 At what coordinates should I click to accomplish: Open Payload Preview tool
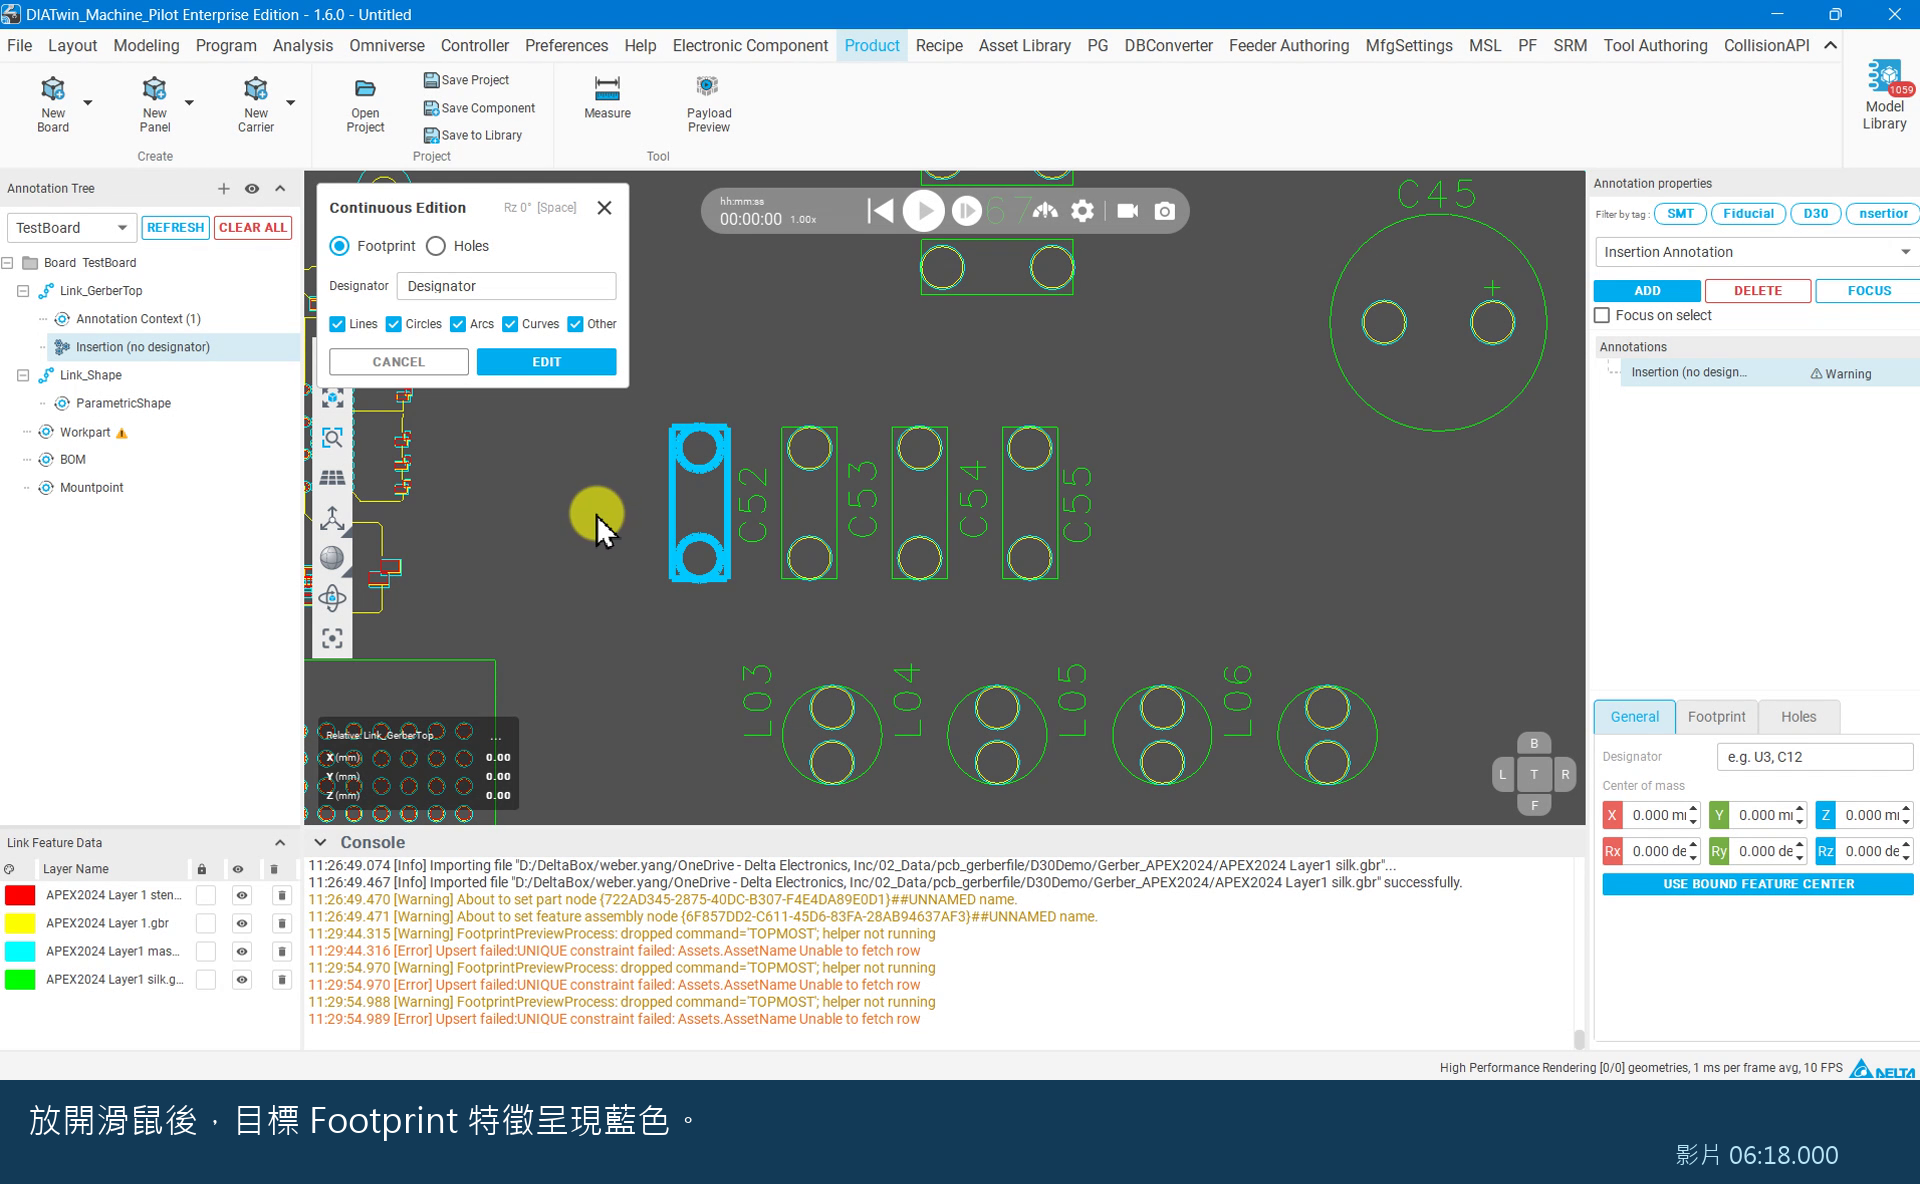pyautogui.click(x=709, y=104)
